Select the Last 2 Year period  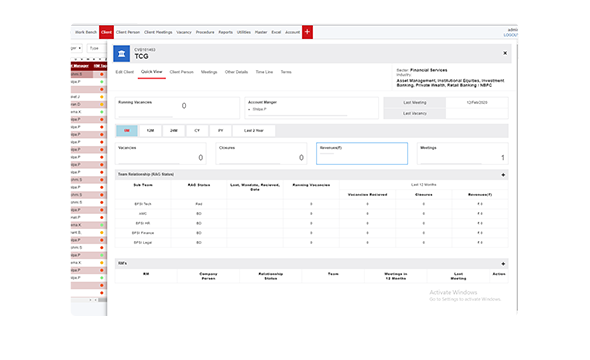coord(254,131)
